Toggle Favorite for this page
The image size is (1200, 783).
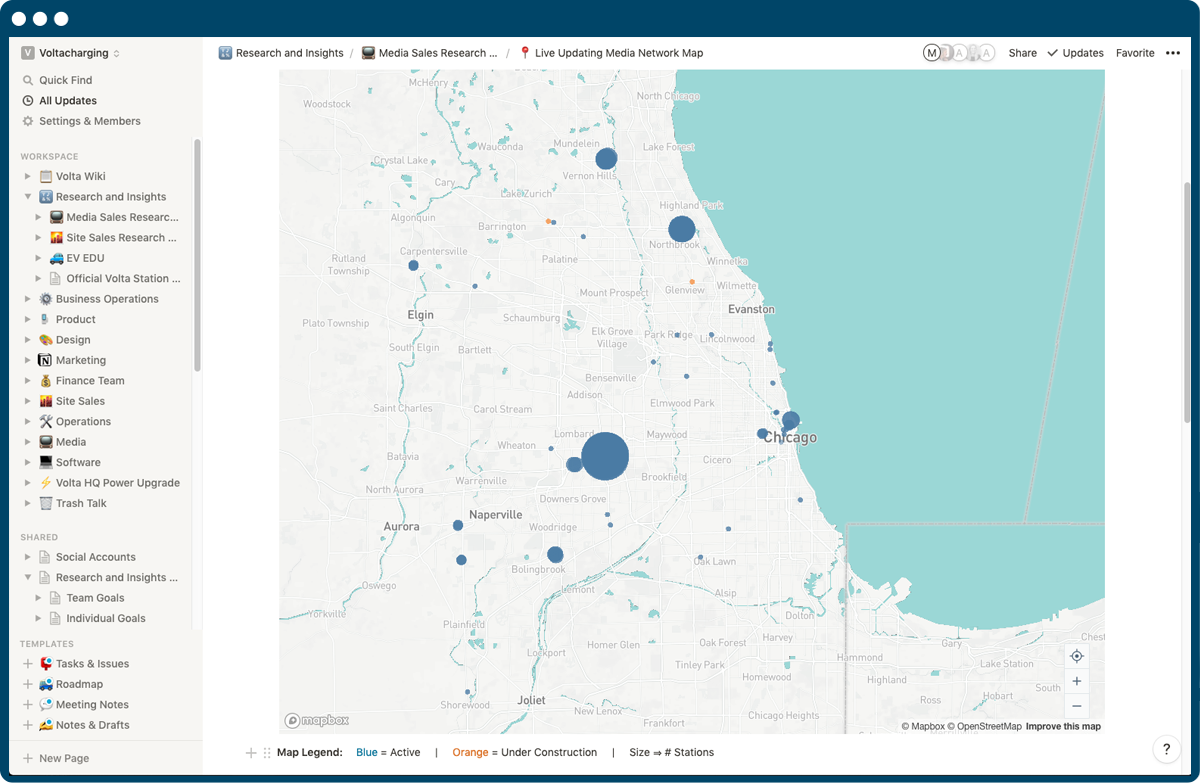[x=1134, y=52]
